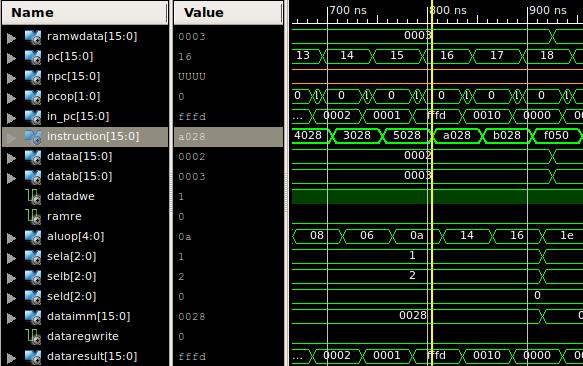Expand the dataresult[15:0] bus
The image size is (583, 366).
pos(12,358)
